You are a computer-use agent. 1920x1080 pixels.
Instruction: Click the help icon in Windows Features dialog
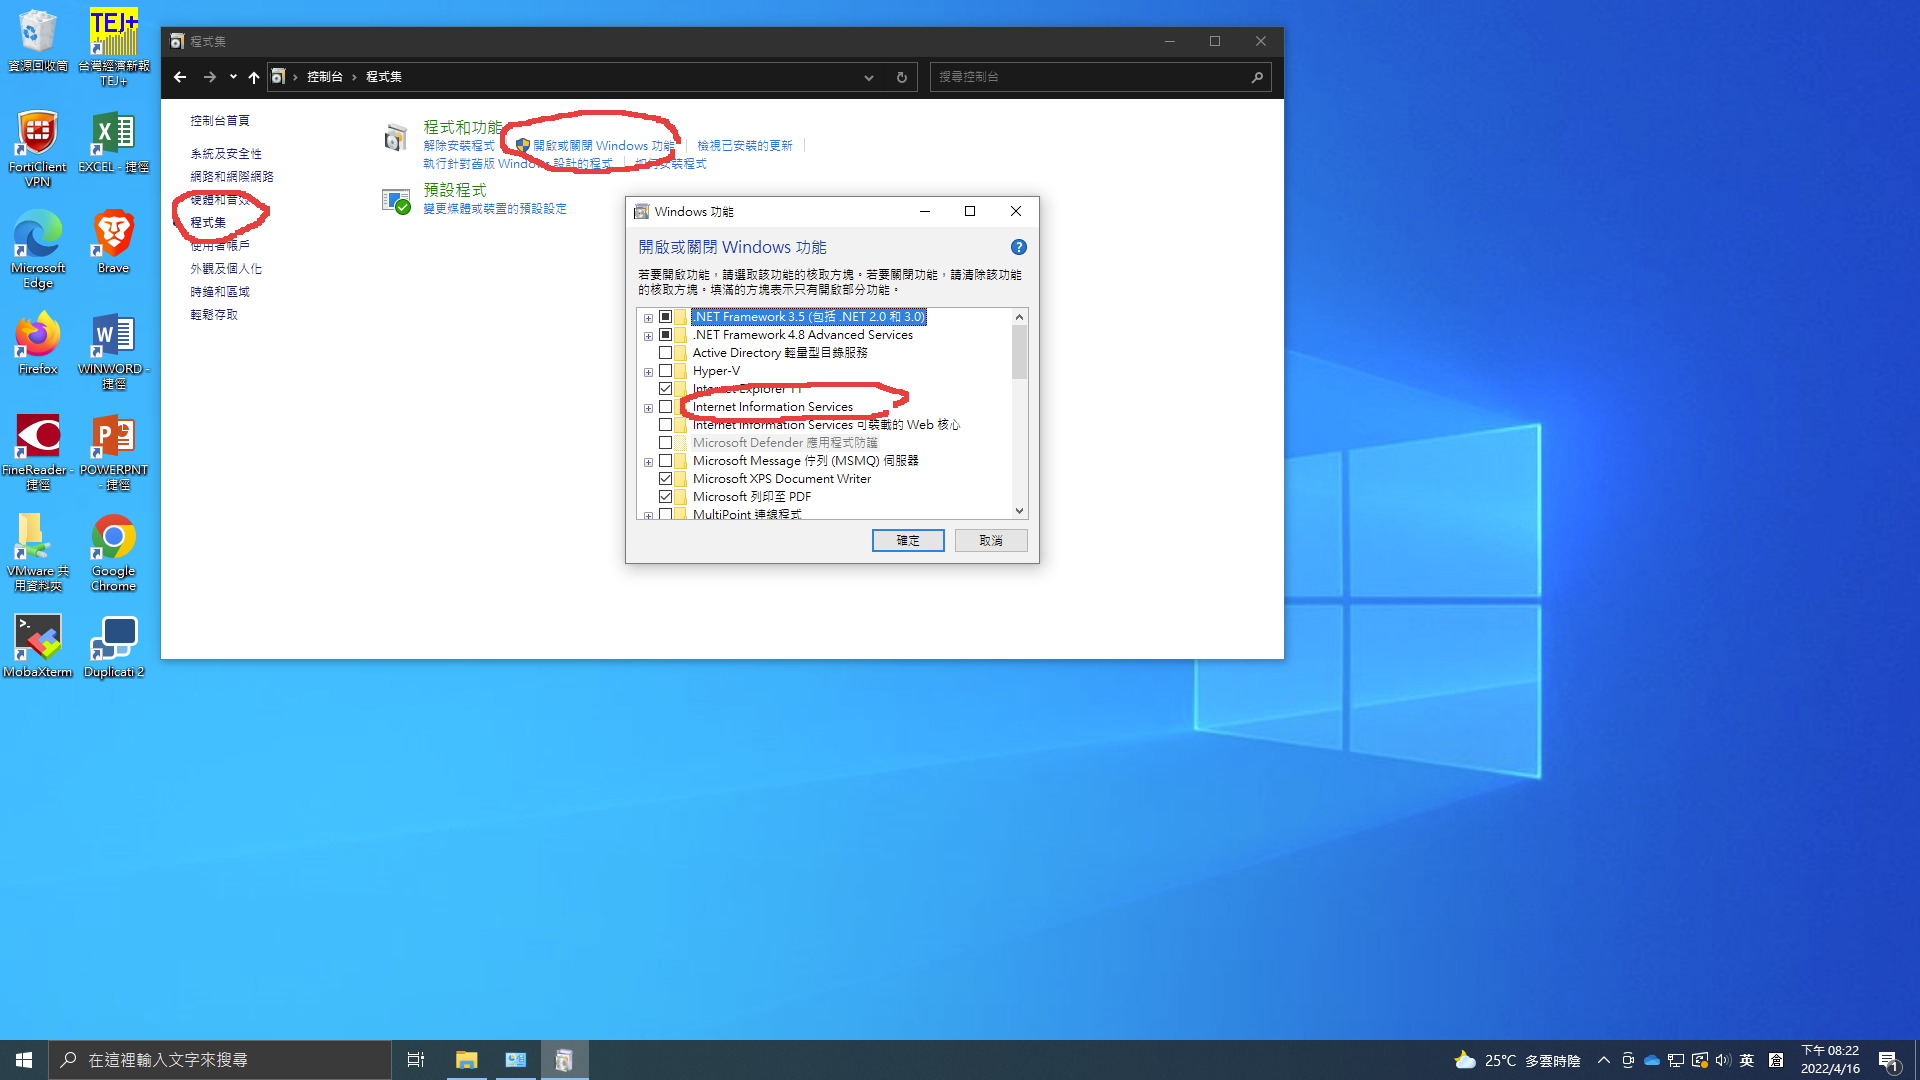point(1018,247)
